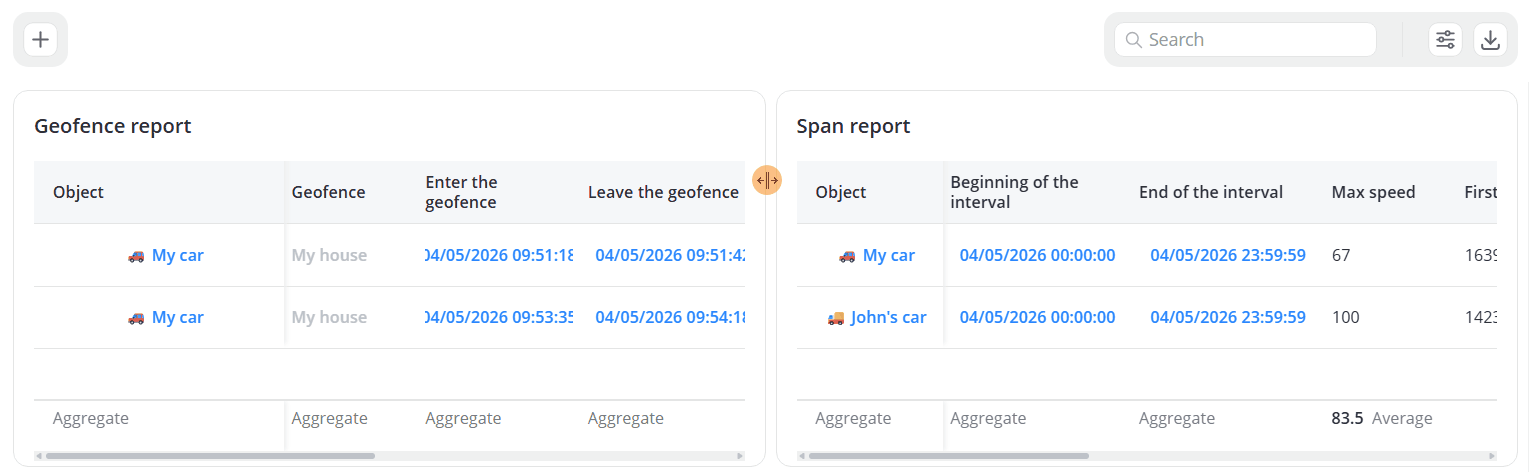
Task: Click the plus add report button
Action: pos(40,40)
